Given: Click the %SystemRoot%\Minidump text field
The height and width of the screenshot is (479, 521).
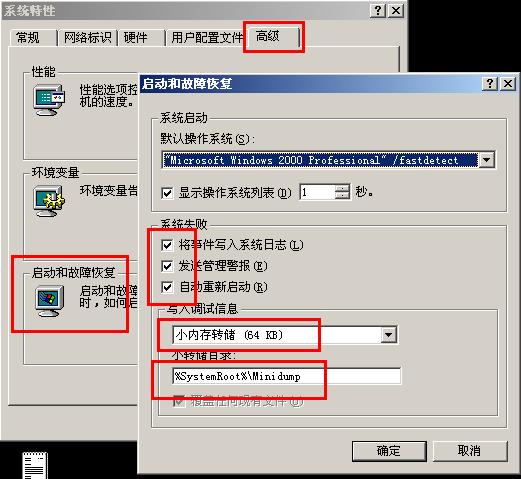Looking at the screenshot, I should pos(287,376).
